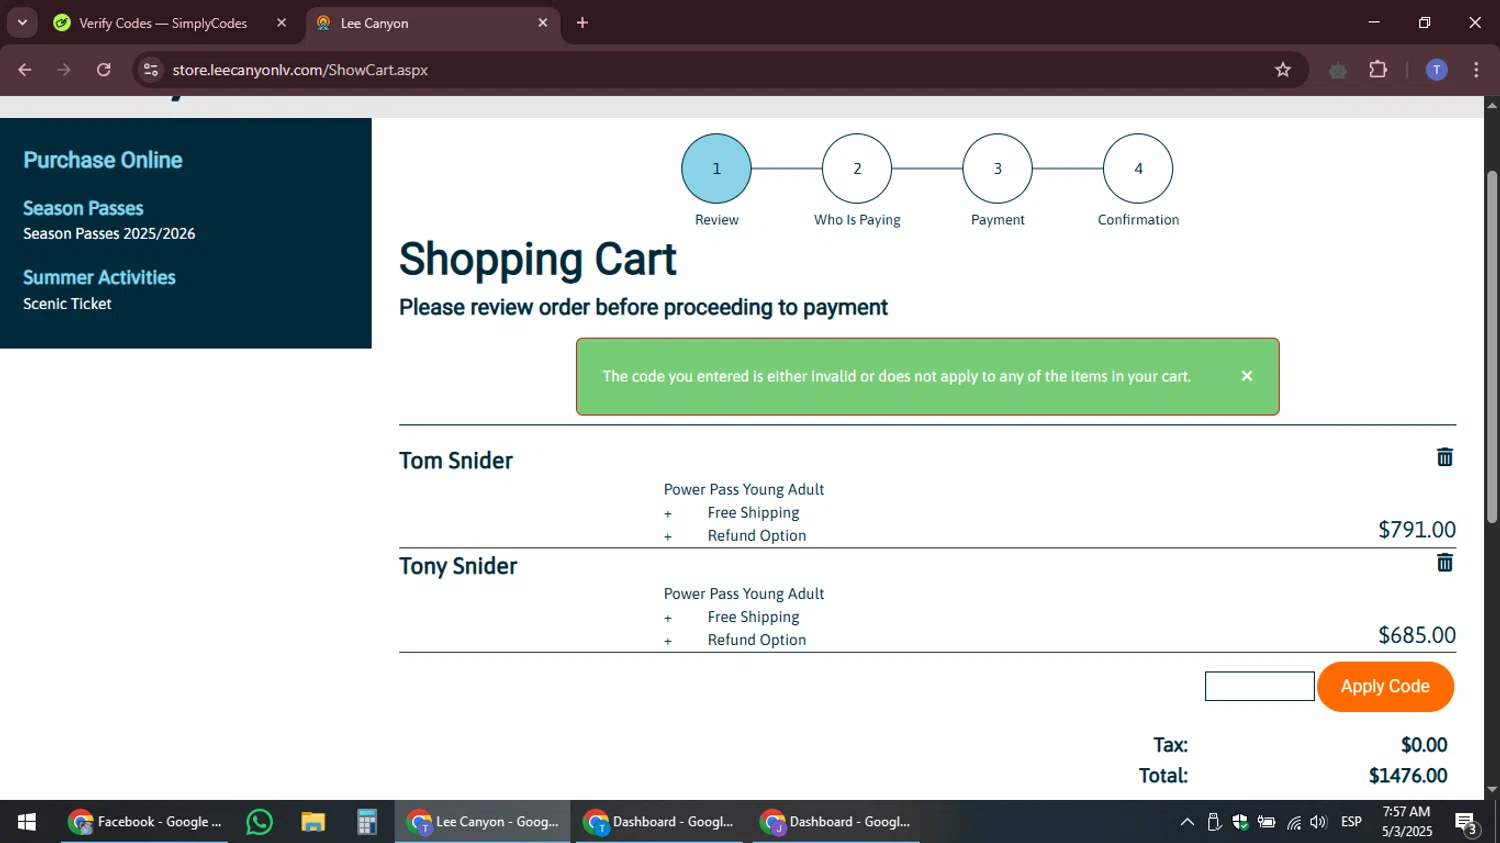The width and height of the screenshot is (1500, 843).
Task: Open Windows Security shield tray icon
Action: 1240,822
